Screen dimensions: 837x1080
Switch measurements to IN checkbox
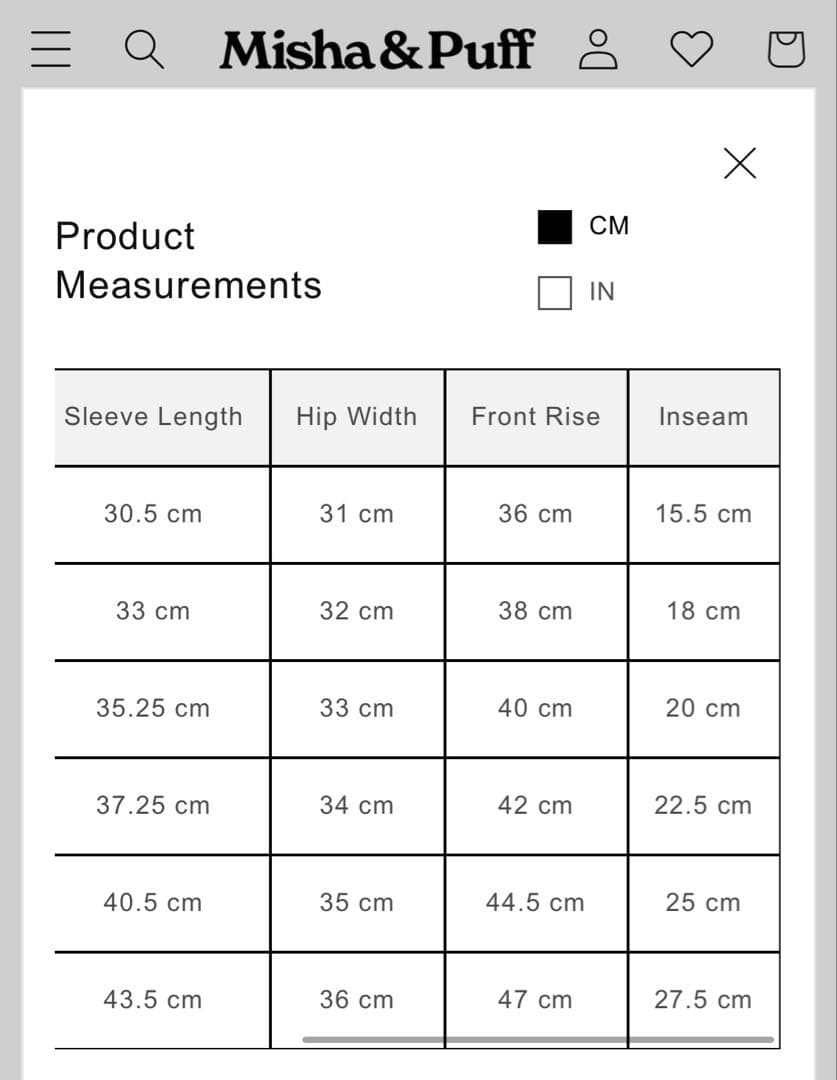pyautogui.click(x=555, y=293)
